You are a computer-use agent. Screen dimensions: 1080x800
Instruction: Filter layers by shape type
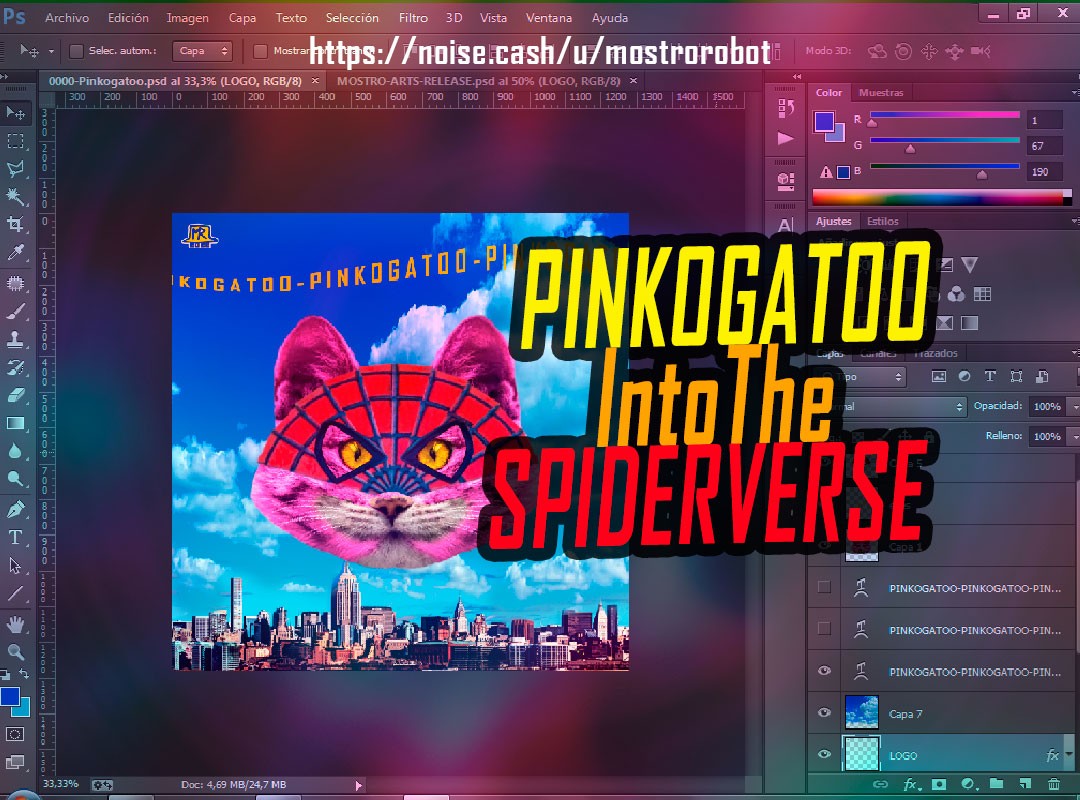1017,376
